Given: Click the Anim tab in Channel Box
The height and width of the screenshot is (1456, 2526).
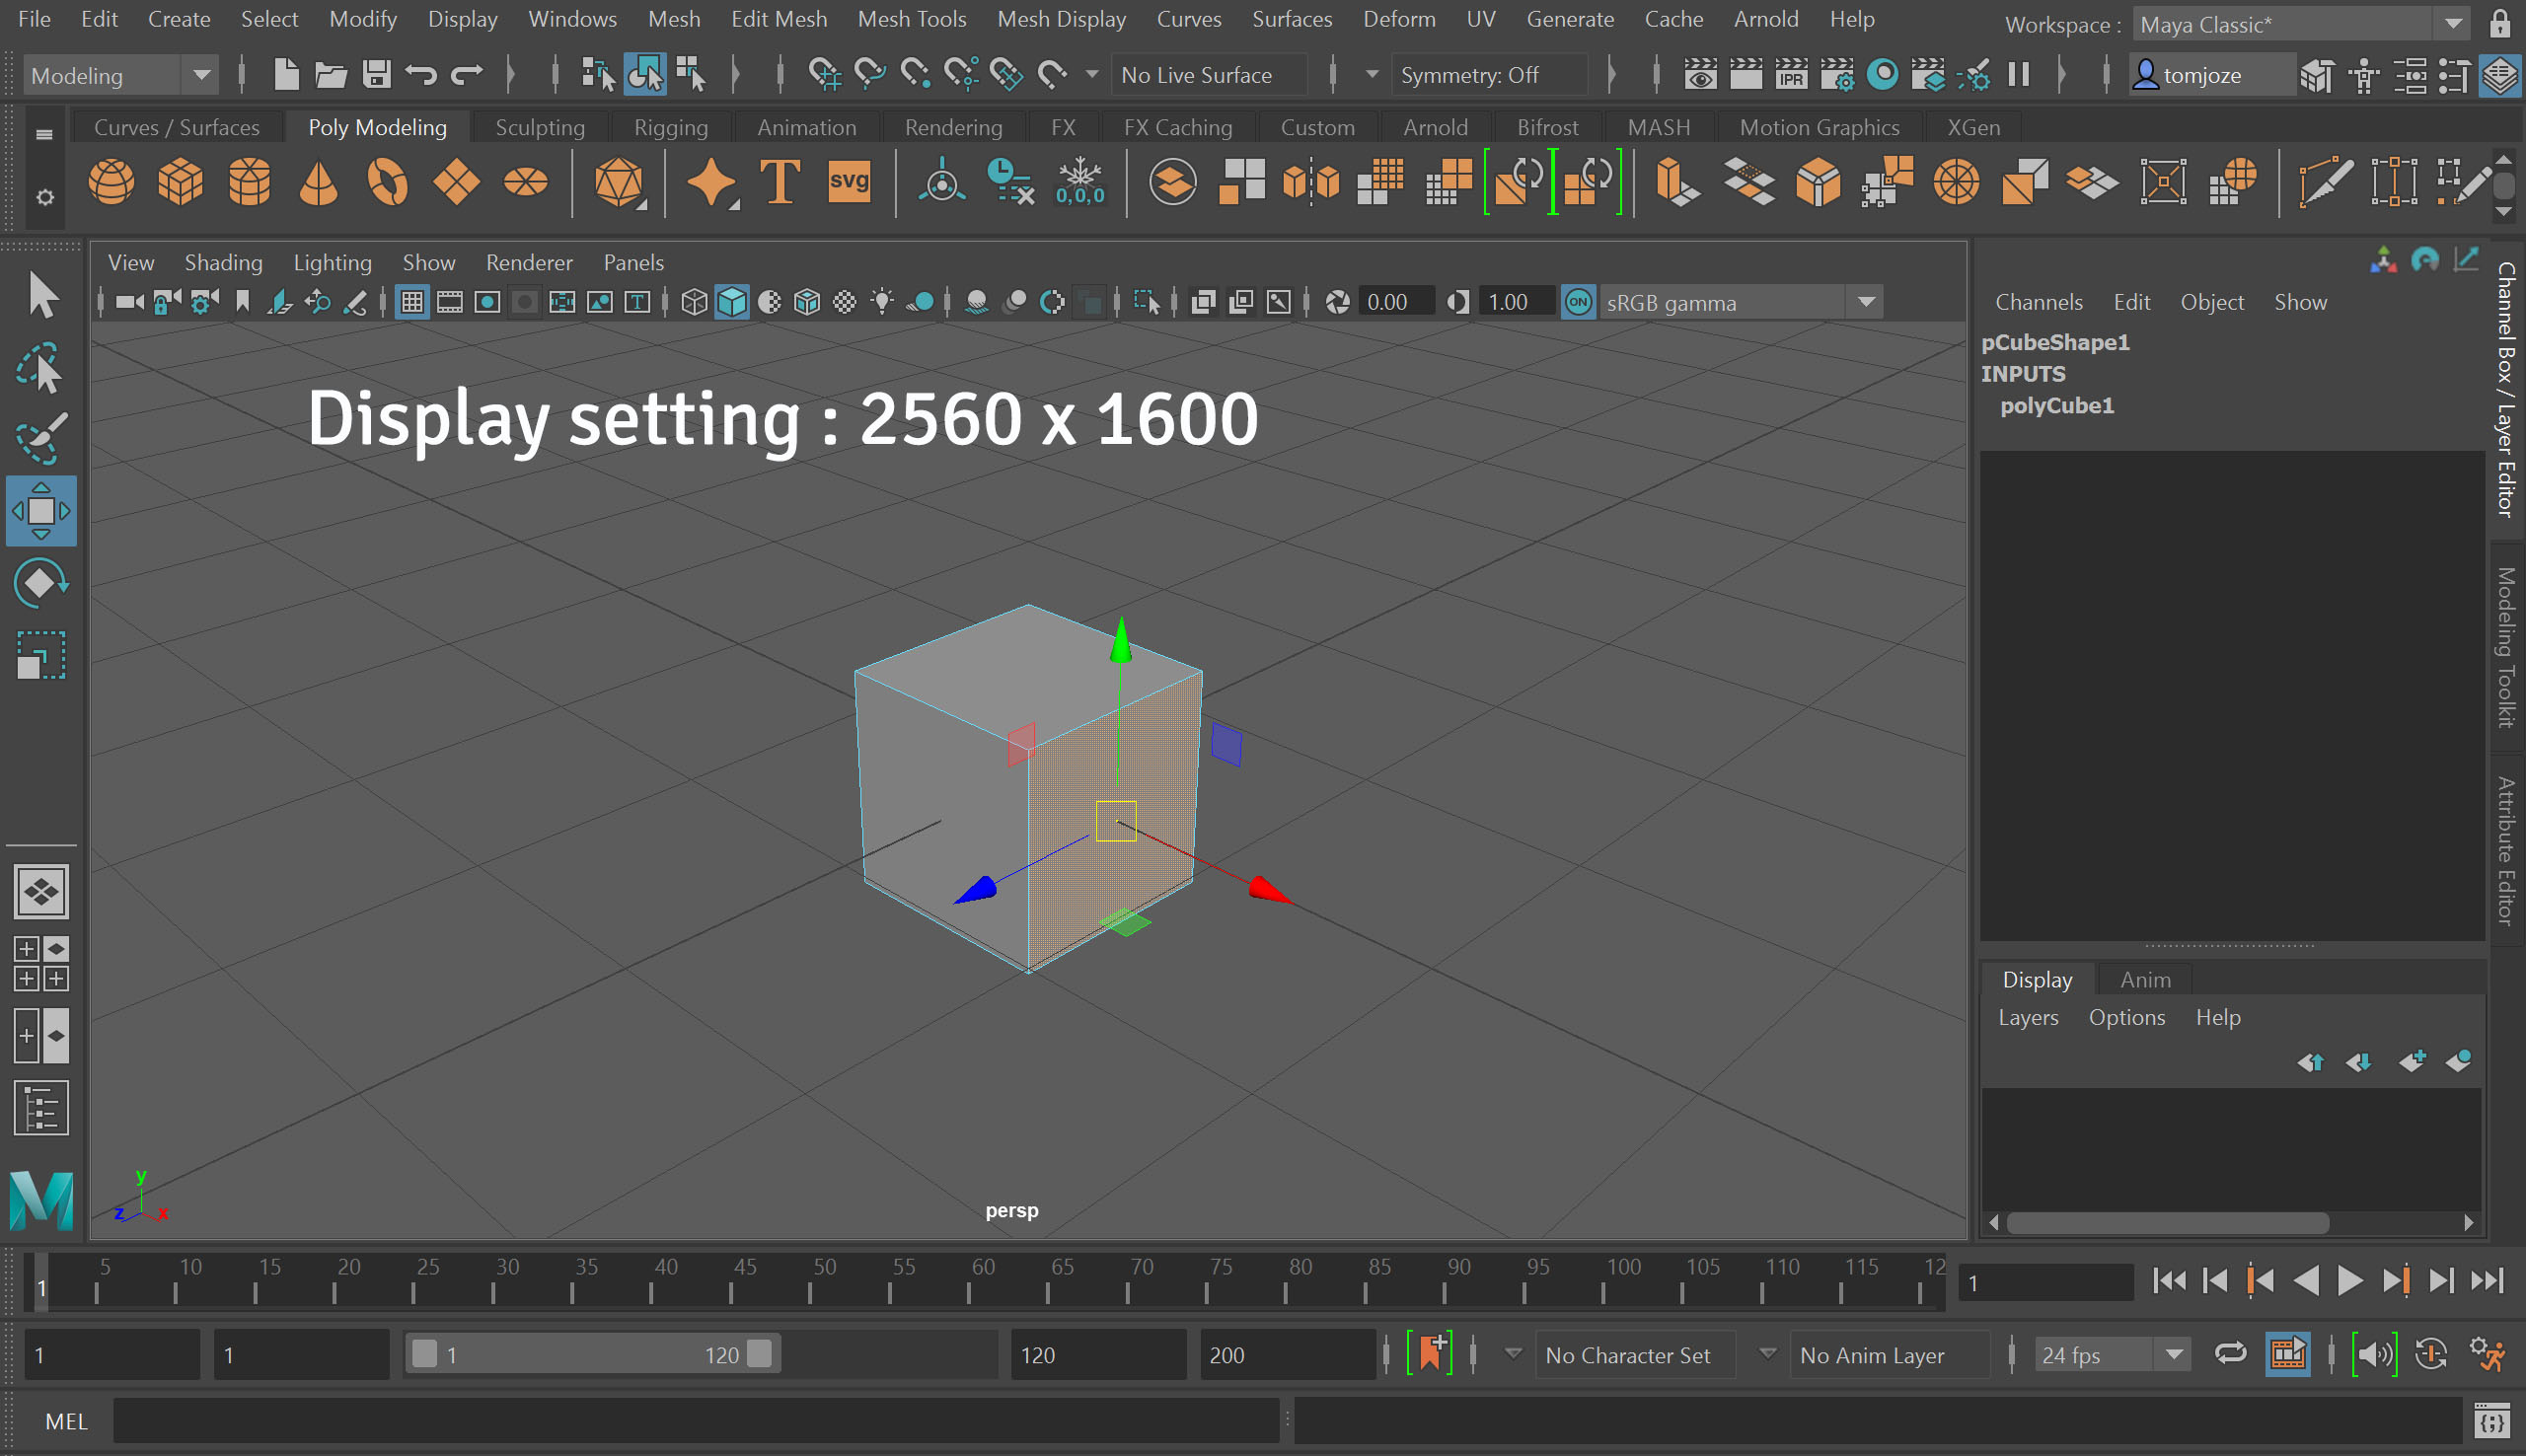Looking at the screenshot, I should tap(2142, 979).
